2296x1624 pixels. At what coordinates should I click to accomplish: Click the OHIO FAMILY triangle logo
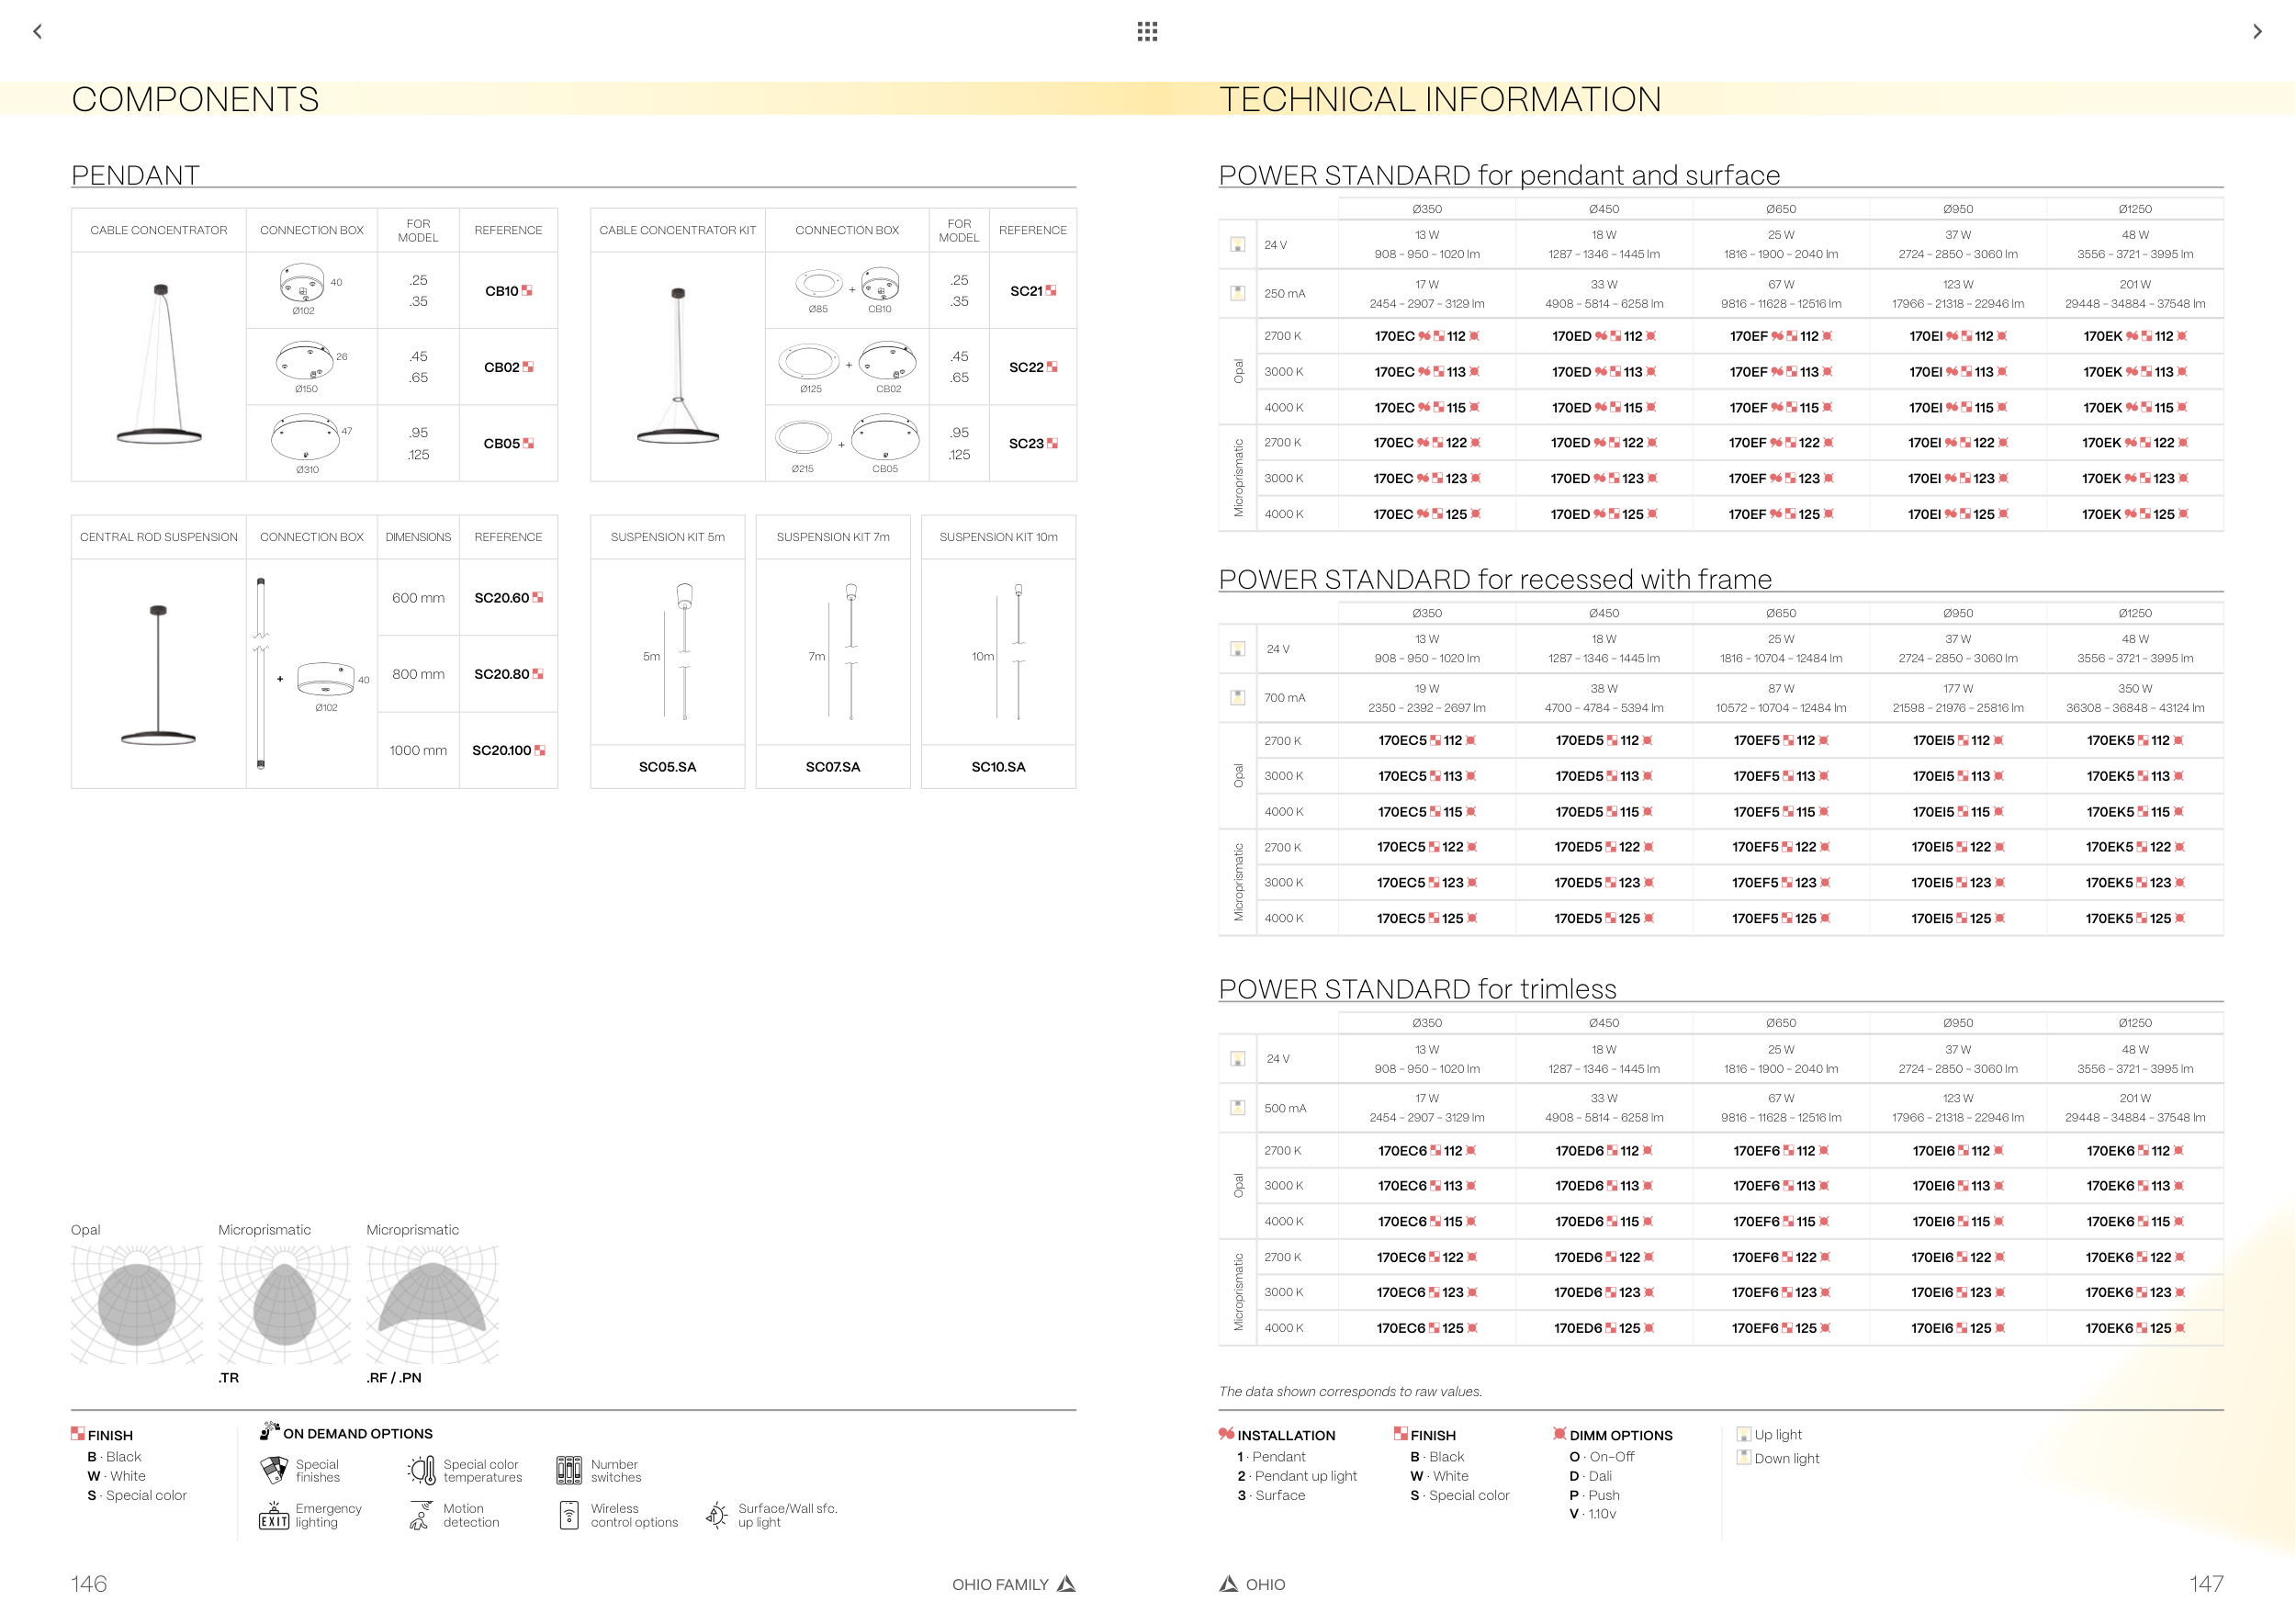(1066, 1584)
